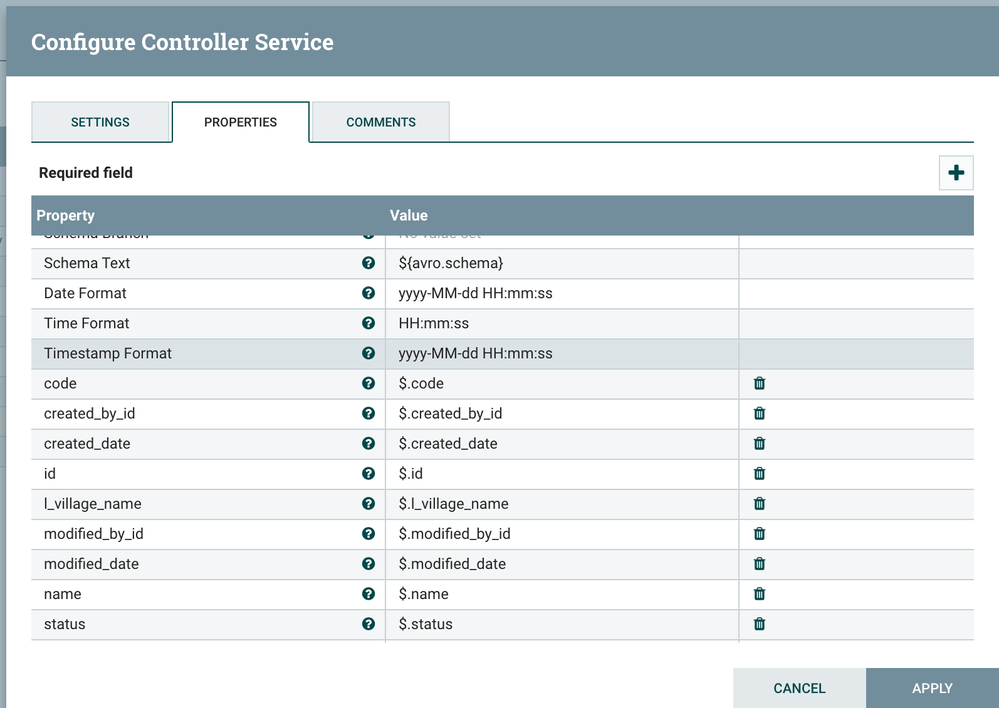Open help icon for code property
Image resolution: width=999 pixels, height=708 pixels.
coord(368,383)
